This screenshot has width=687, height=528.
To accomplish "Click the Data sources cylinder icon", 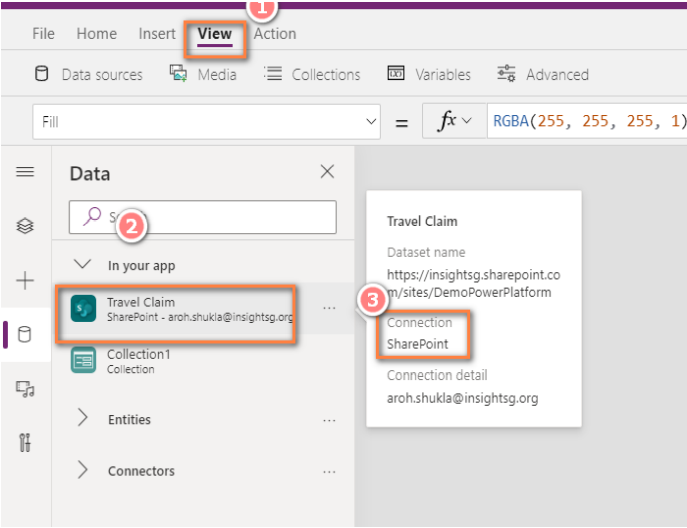I will [x=42, y=74].
